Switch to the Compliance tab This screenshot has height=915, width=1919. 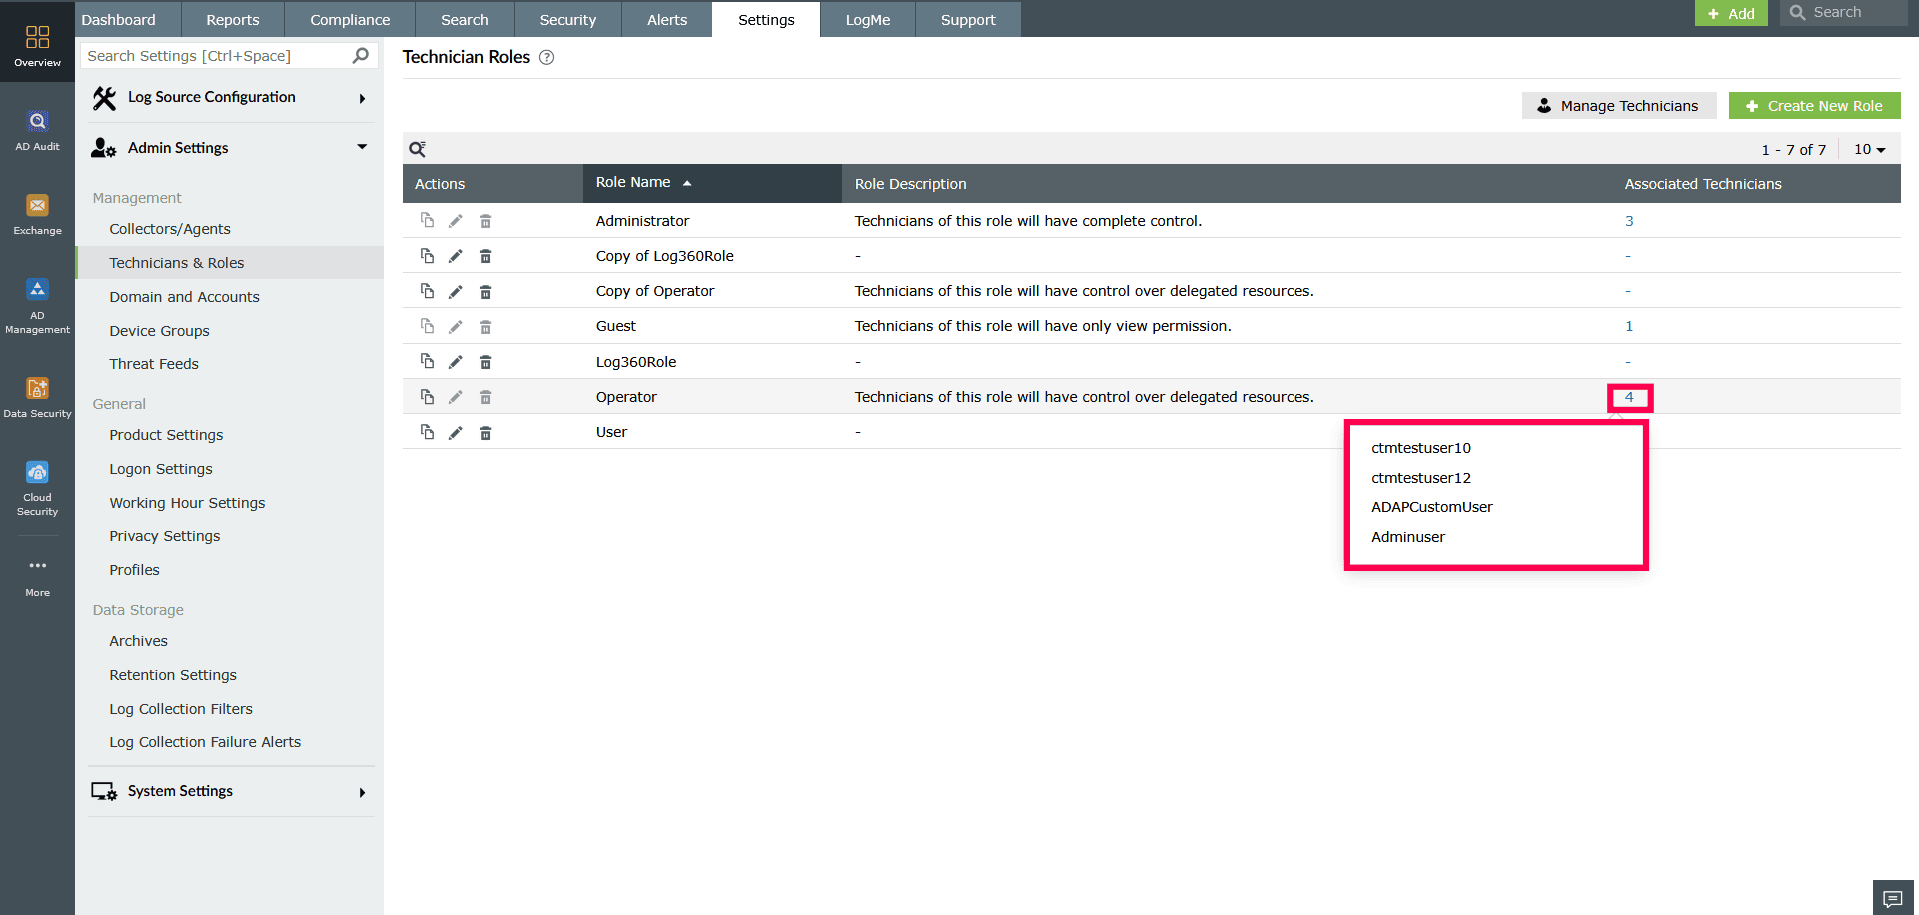pos(349,19)
